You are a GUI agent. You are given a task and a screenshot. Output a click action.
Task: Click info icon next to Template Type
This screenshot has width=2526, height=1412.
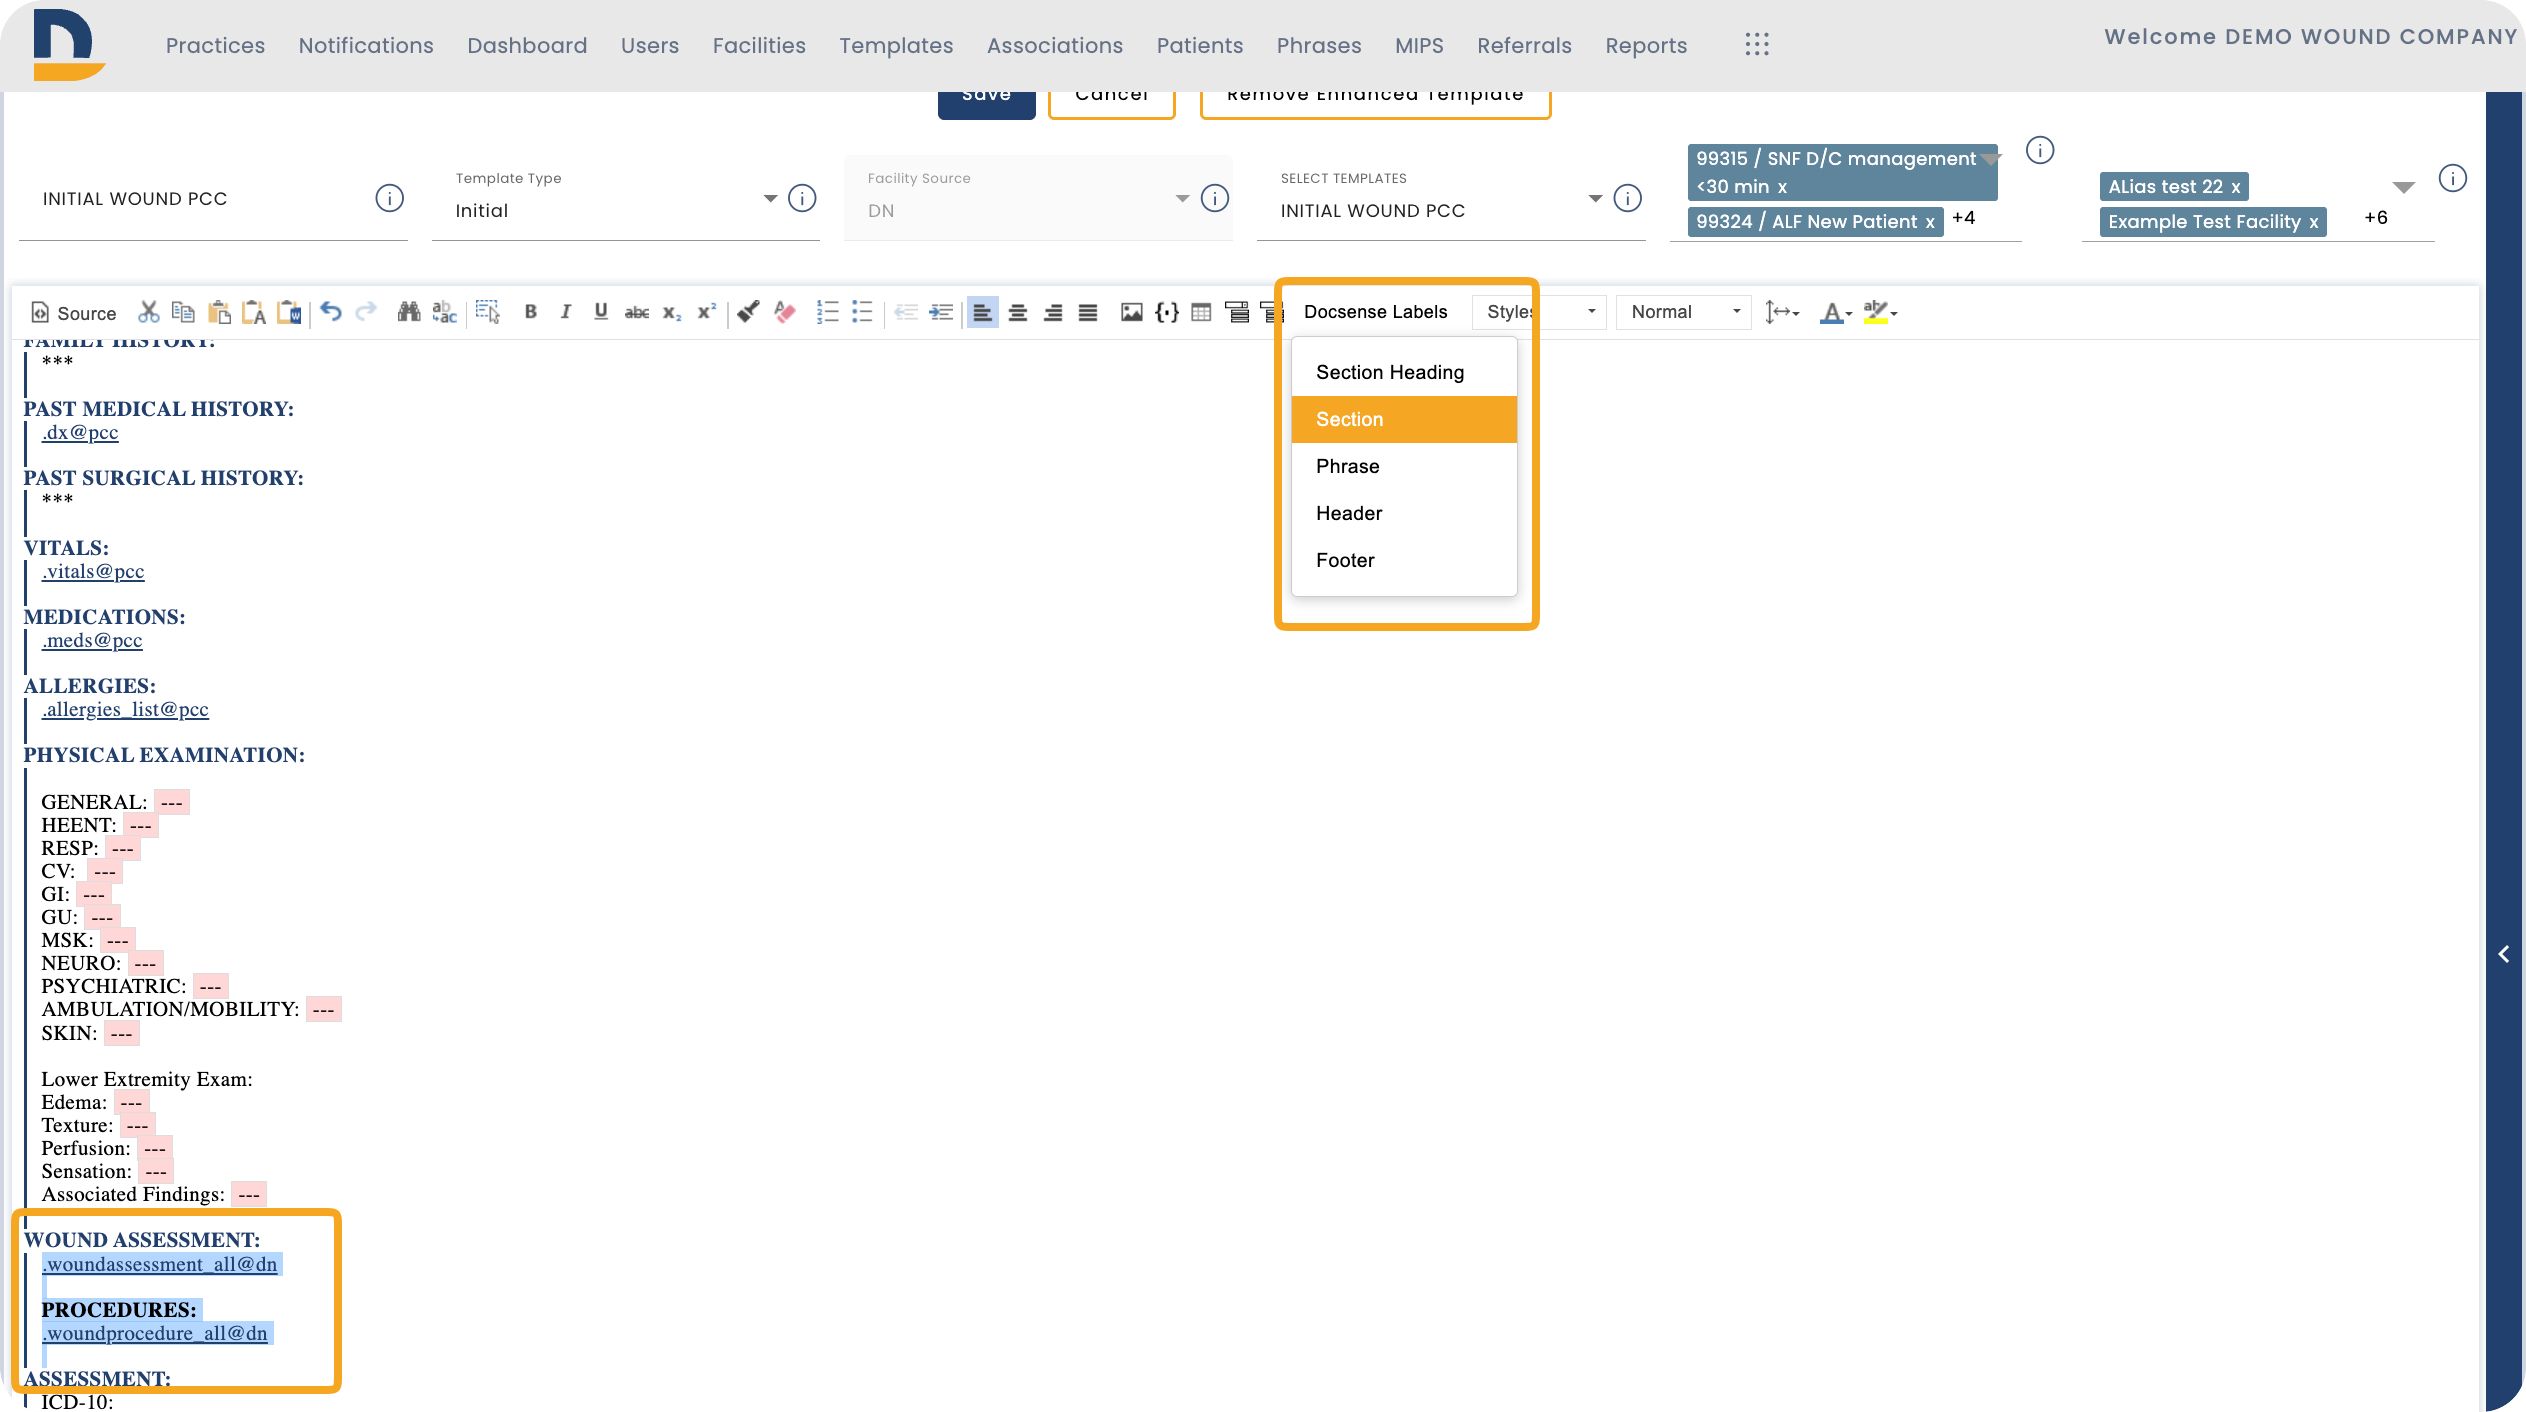pyautogui.click(x=802, y=198)
